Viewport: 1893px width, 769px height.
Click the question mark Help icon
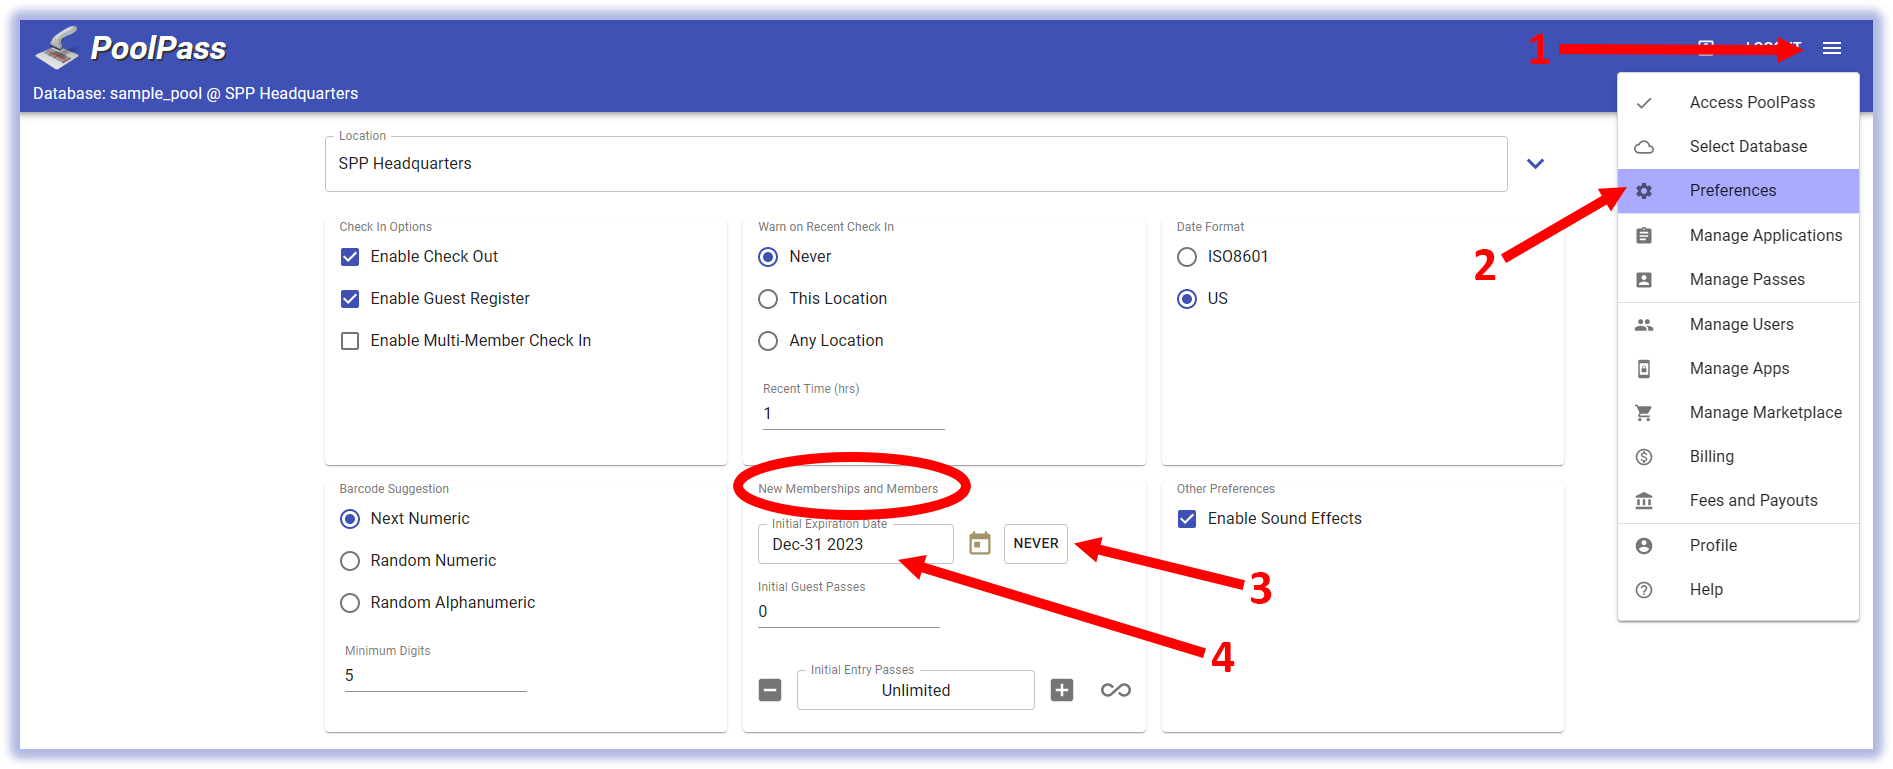[x=1644, y=590]
